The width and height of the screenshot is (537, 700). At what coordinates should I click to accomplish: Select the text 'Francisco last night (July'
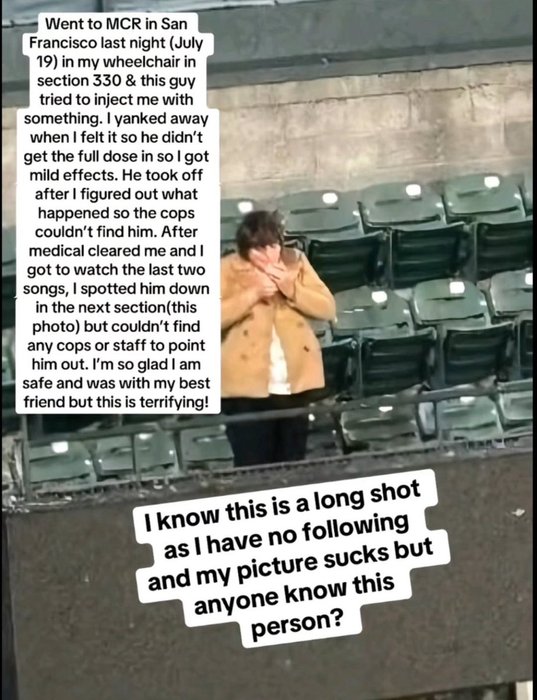click(x=116, y=43)
